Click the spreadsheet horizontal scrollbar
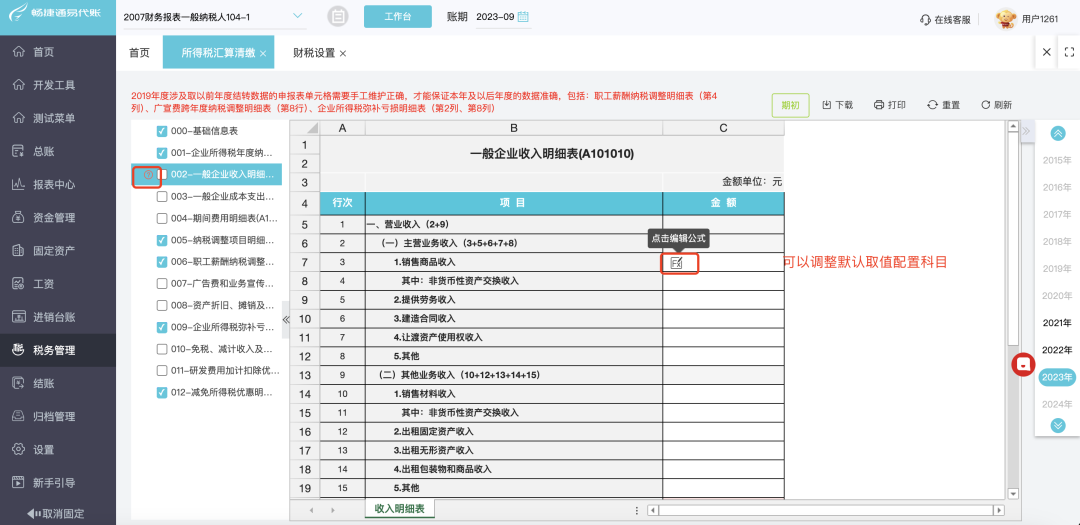1080x525 pixels. 826,511
